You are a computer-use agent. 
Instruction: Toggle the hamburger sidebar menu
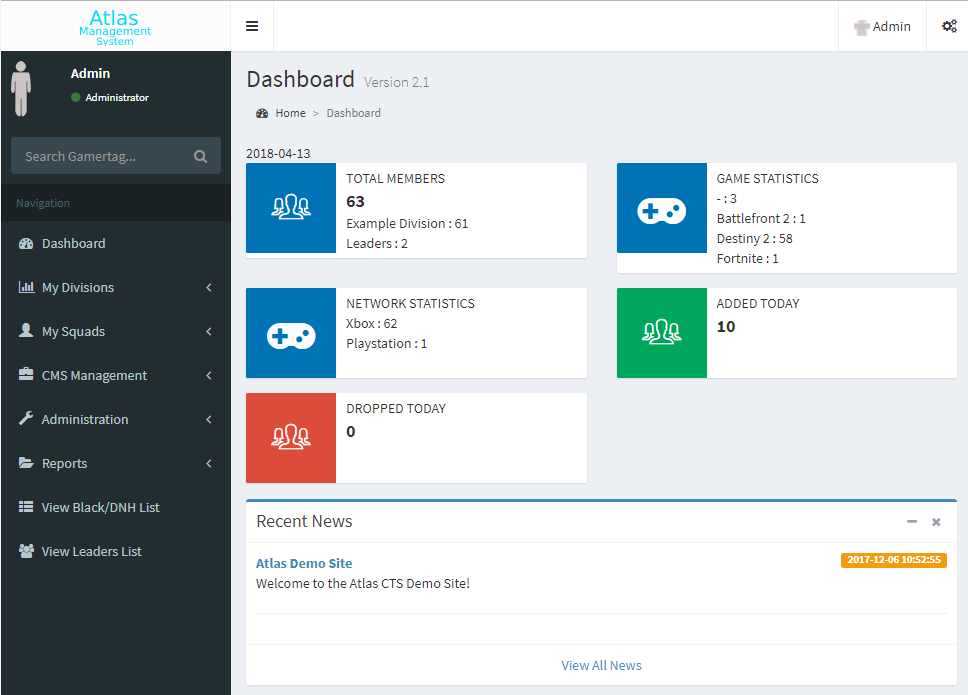coord(252,26)
